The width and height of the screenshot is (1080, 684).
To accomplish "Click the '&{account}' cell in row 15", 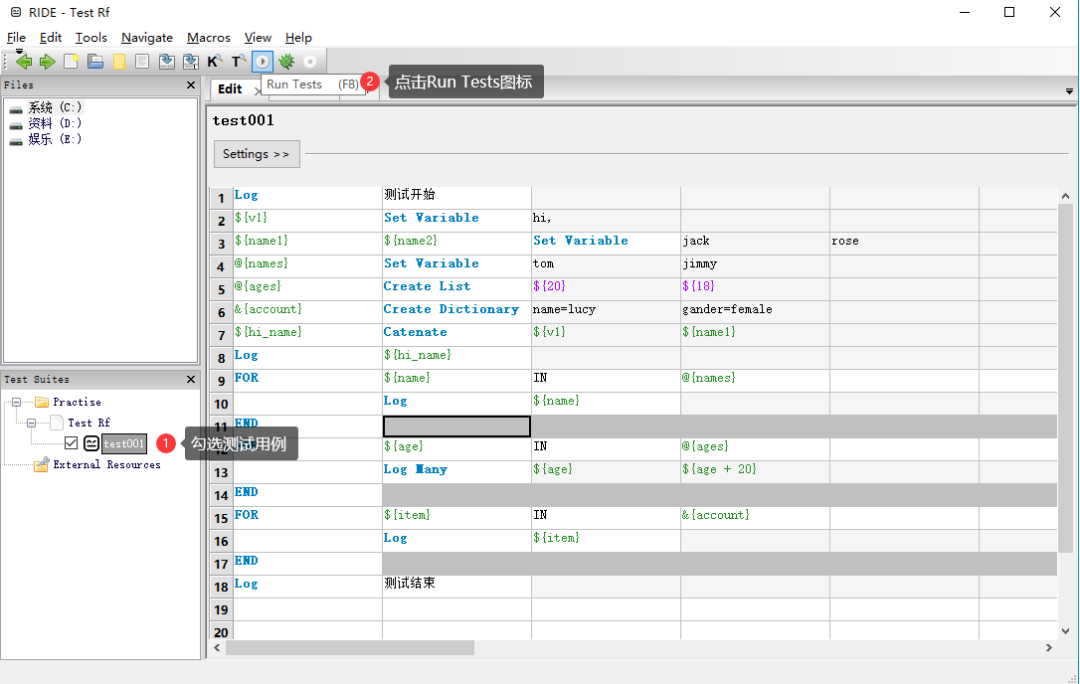I will pyautogui.click(x=755, y=517).
